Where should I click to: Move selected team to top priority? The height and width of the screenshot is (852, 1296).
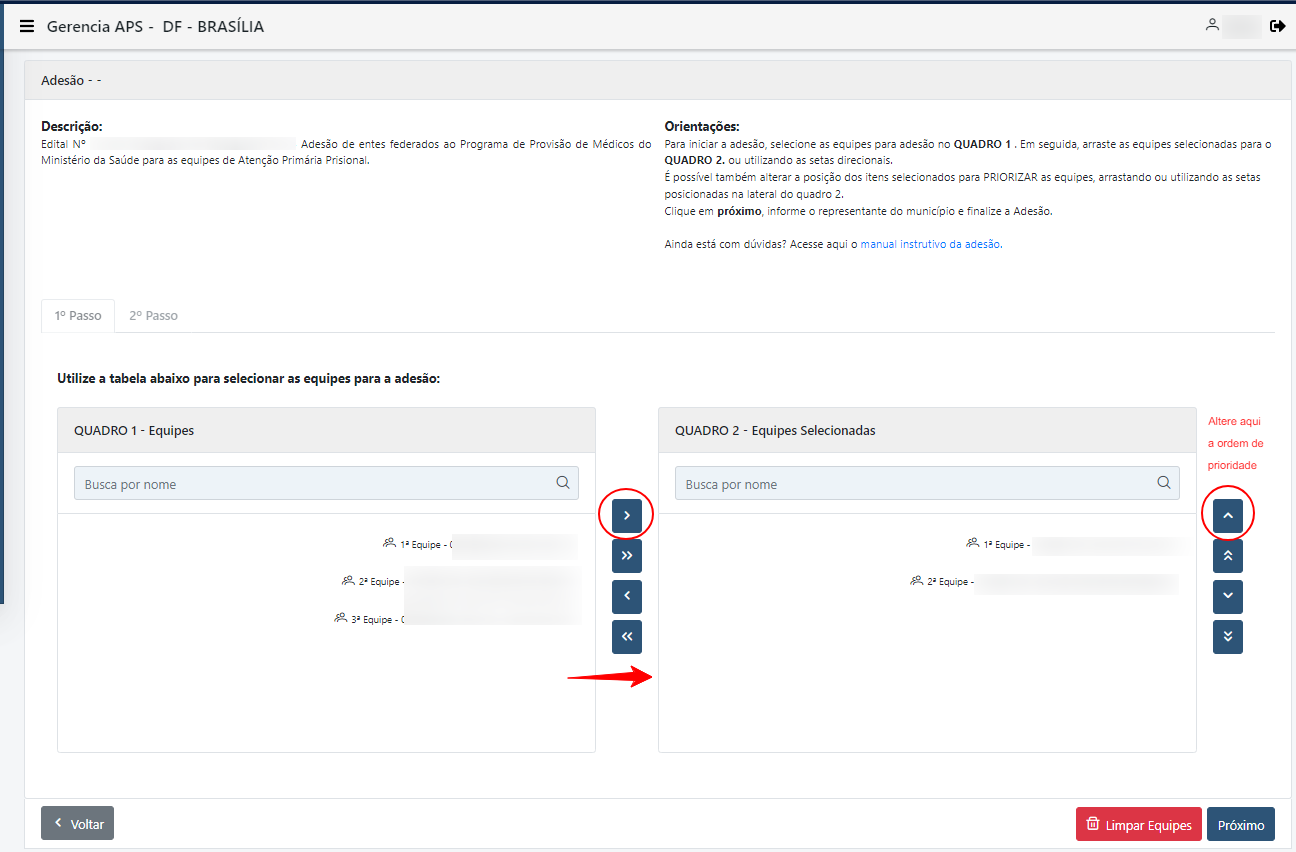pyautogui.click(x=1228, y=556)
